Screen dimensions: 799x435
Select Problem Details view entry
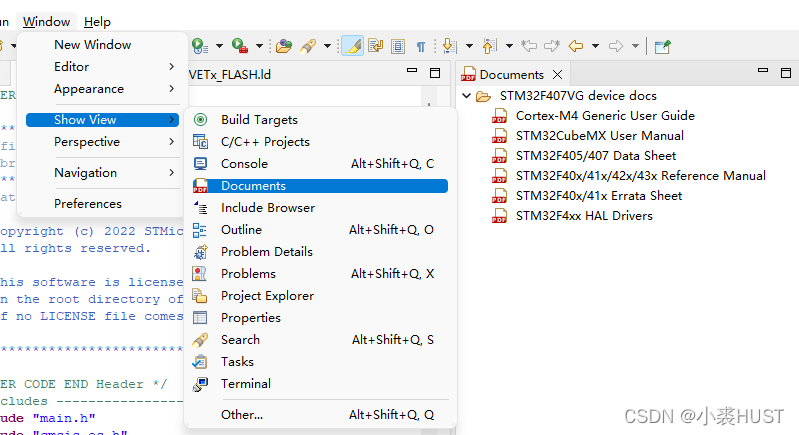click(320, 252)
